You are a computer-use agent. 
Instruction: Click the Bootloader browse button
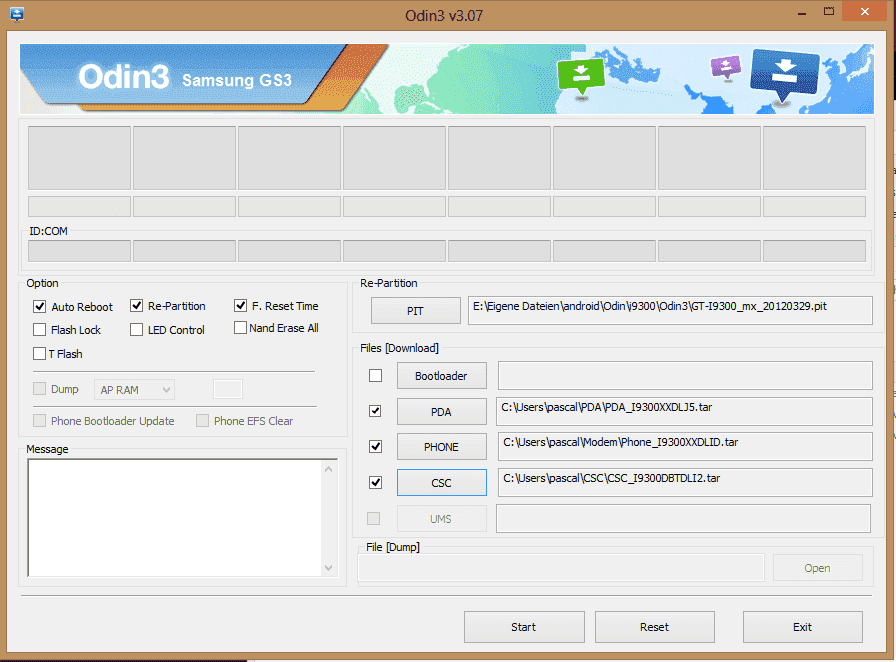[442, 376]
